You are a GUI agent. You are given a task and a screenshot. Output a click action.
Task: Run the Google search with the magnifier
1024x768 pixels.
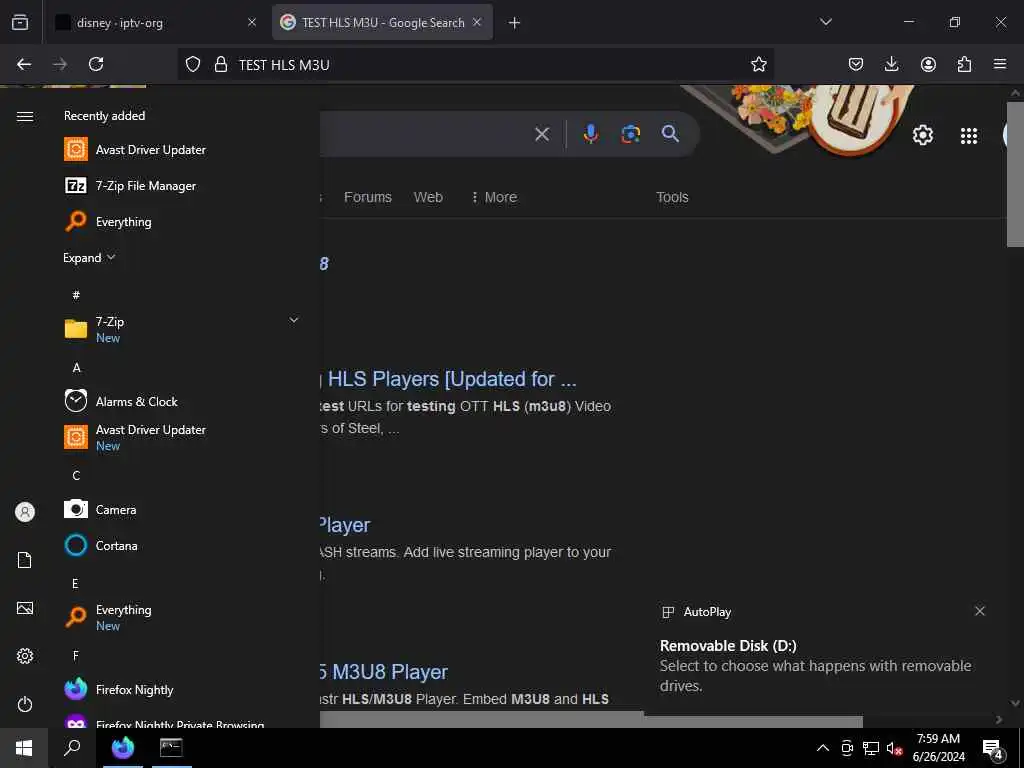pos(670,134)
